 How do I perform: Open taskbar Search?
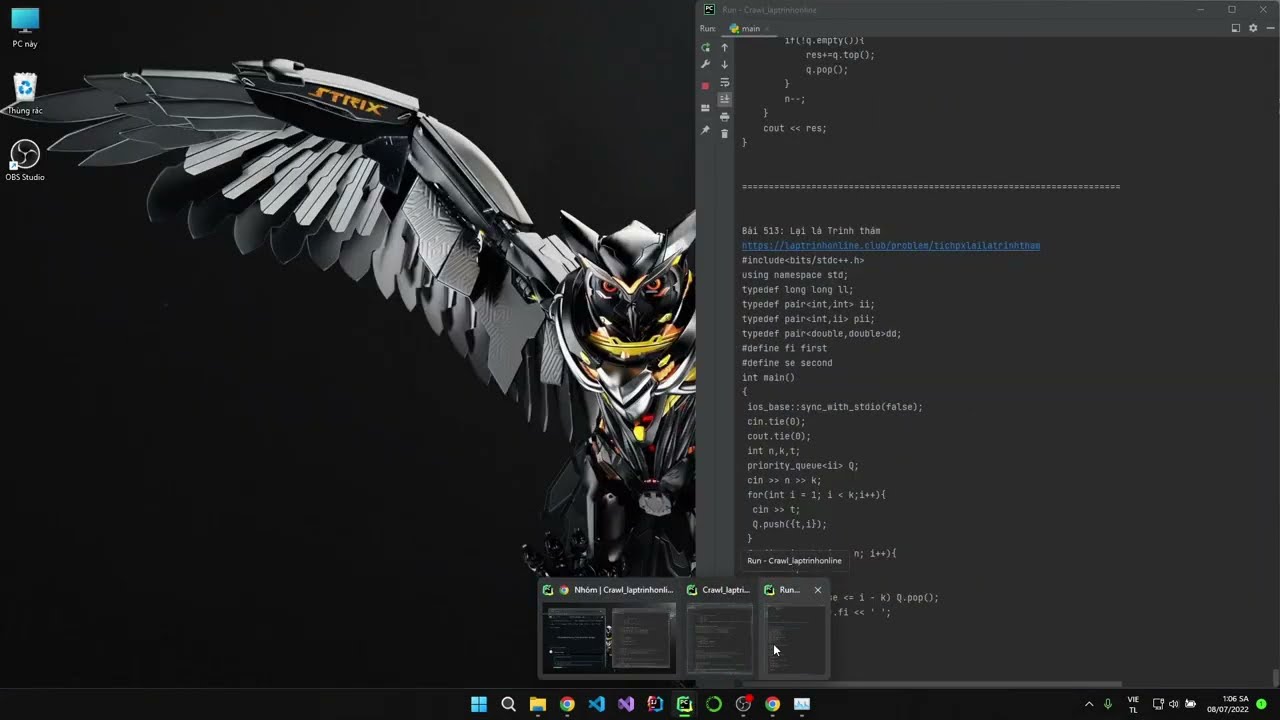(x=508, y=704)
